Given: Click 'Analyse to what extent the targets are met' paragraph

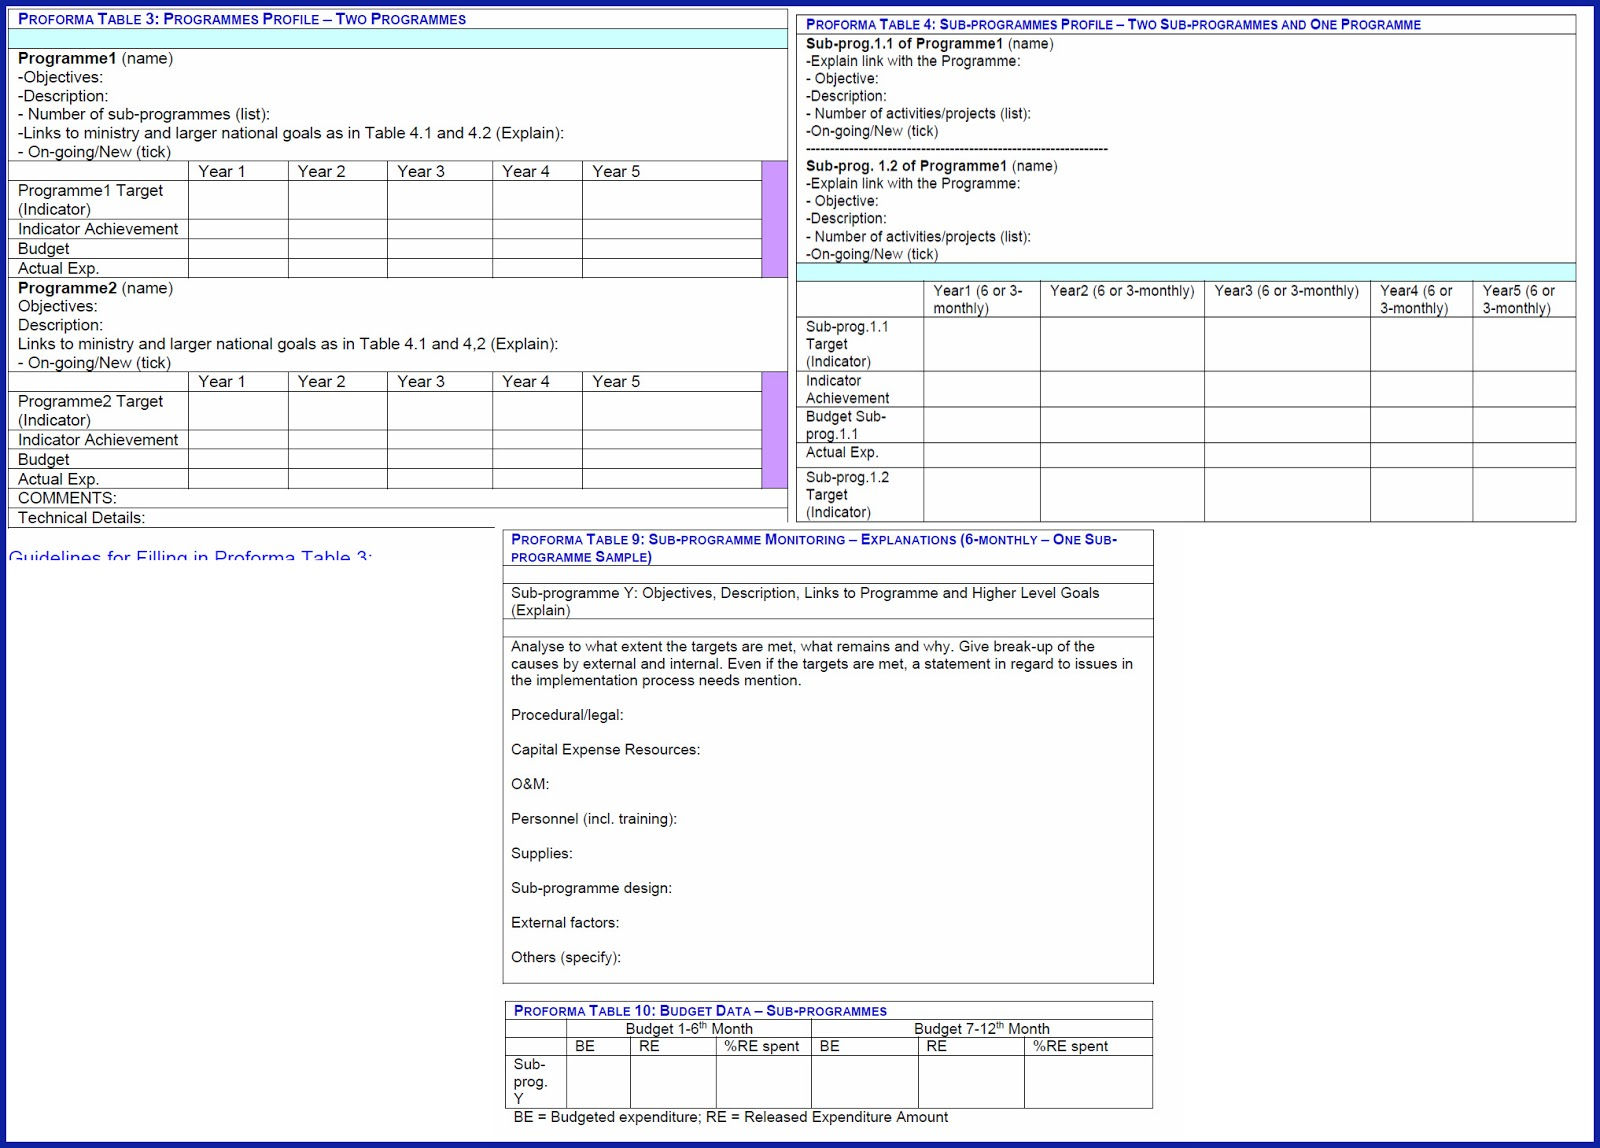Looking at the screenshot, I should click(822, 664).
